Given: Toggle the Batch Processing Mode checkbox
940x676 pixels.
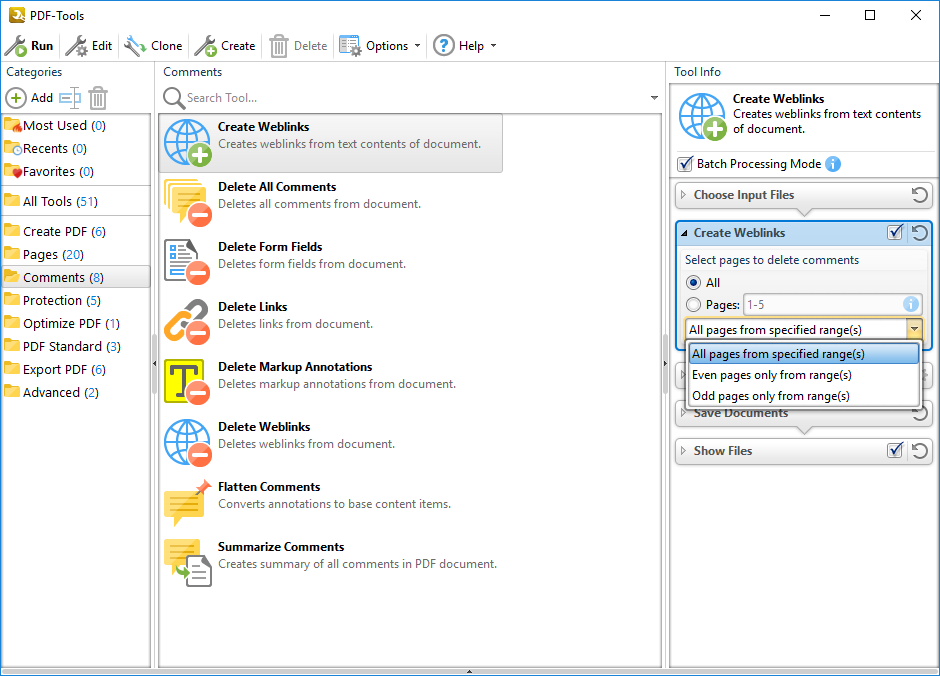Looking at the screenshot, I should (x=685, y=164).
